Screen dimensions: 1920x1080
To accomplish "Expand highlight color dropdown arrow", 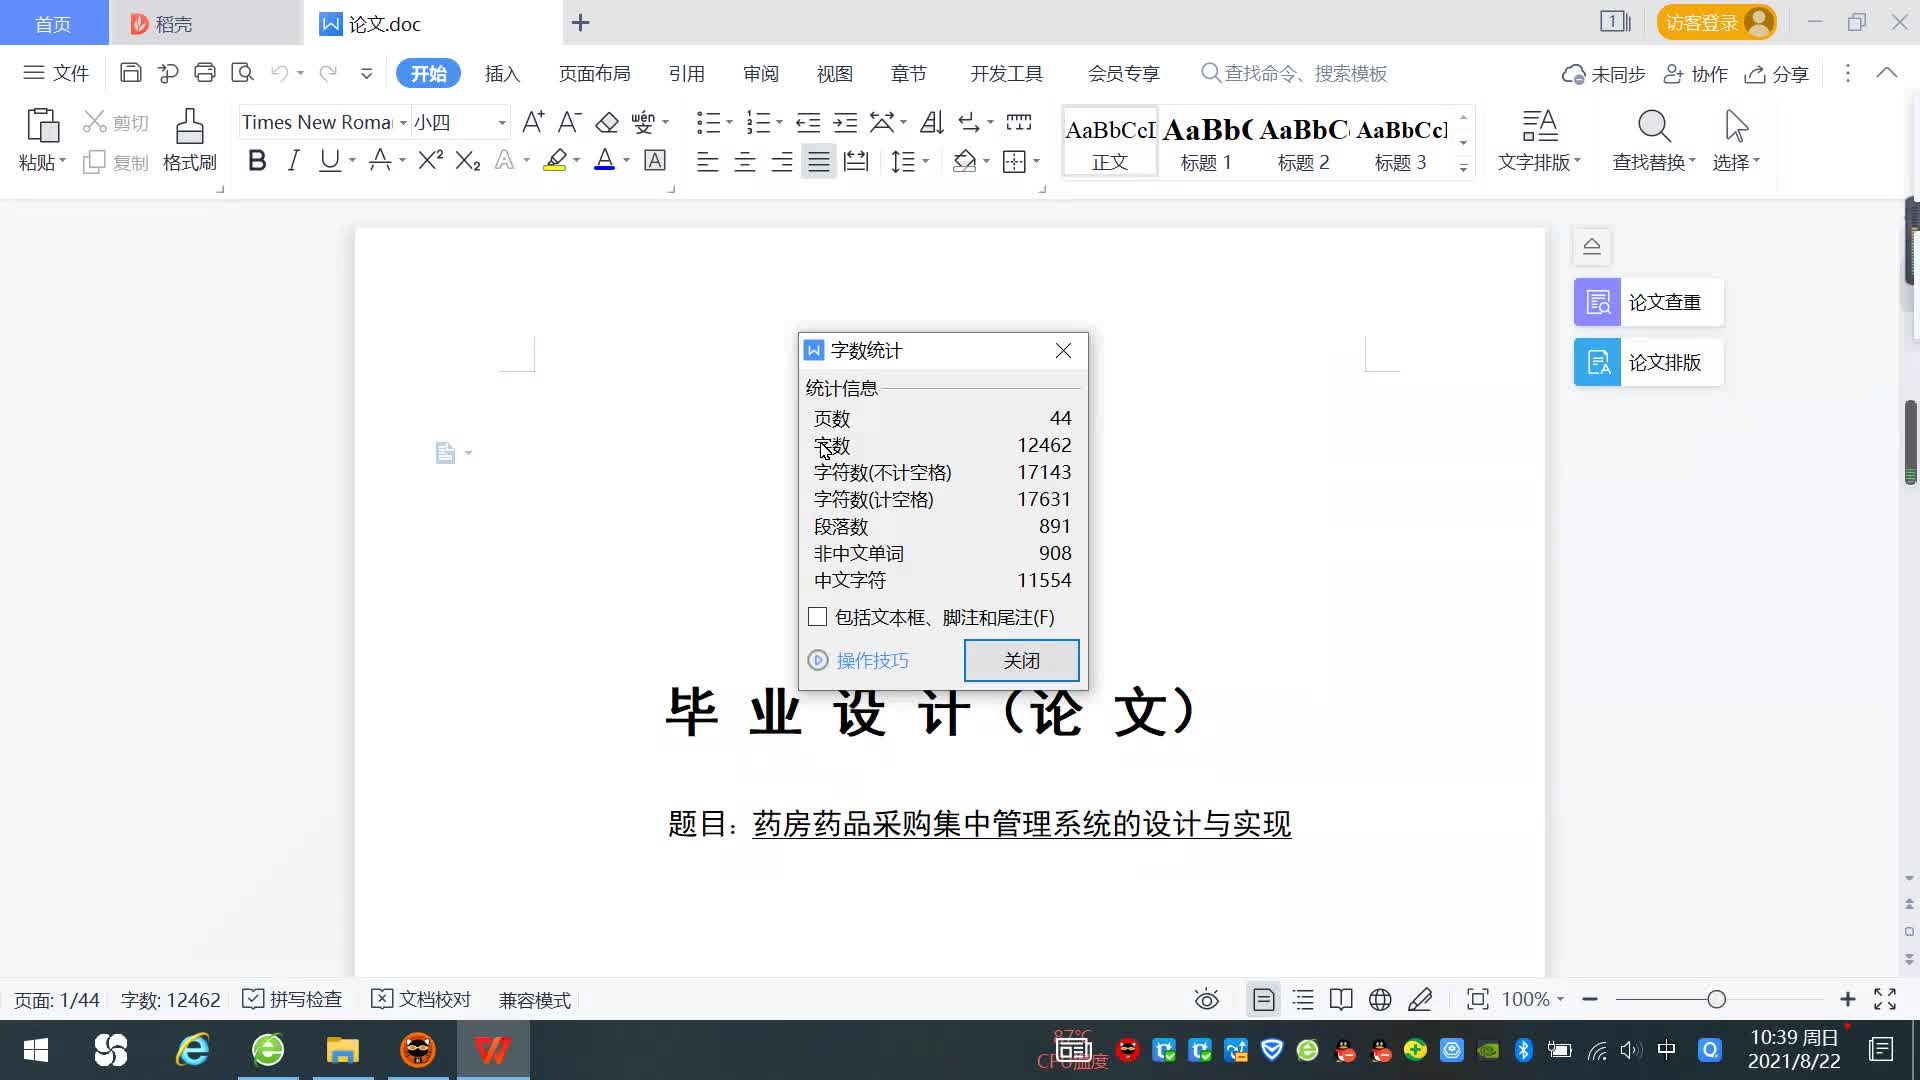I will tap(577, 161).
